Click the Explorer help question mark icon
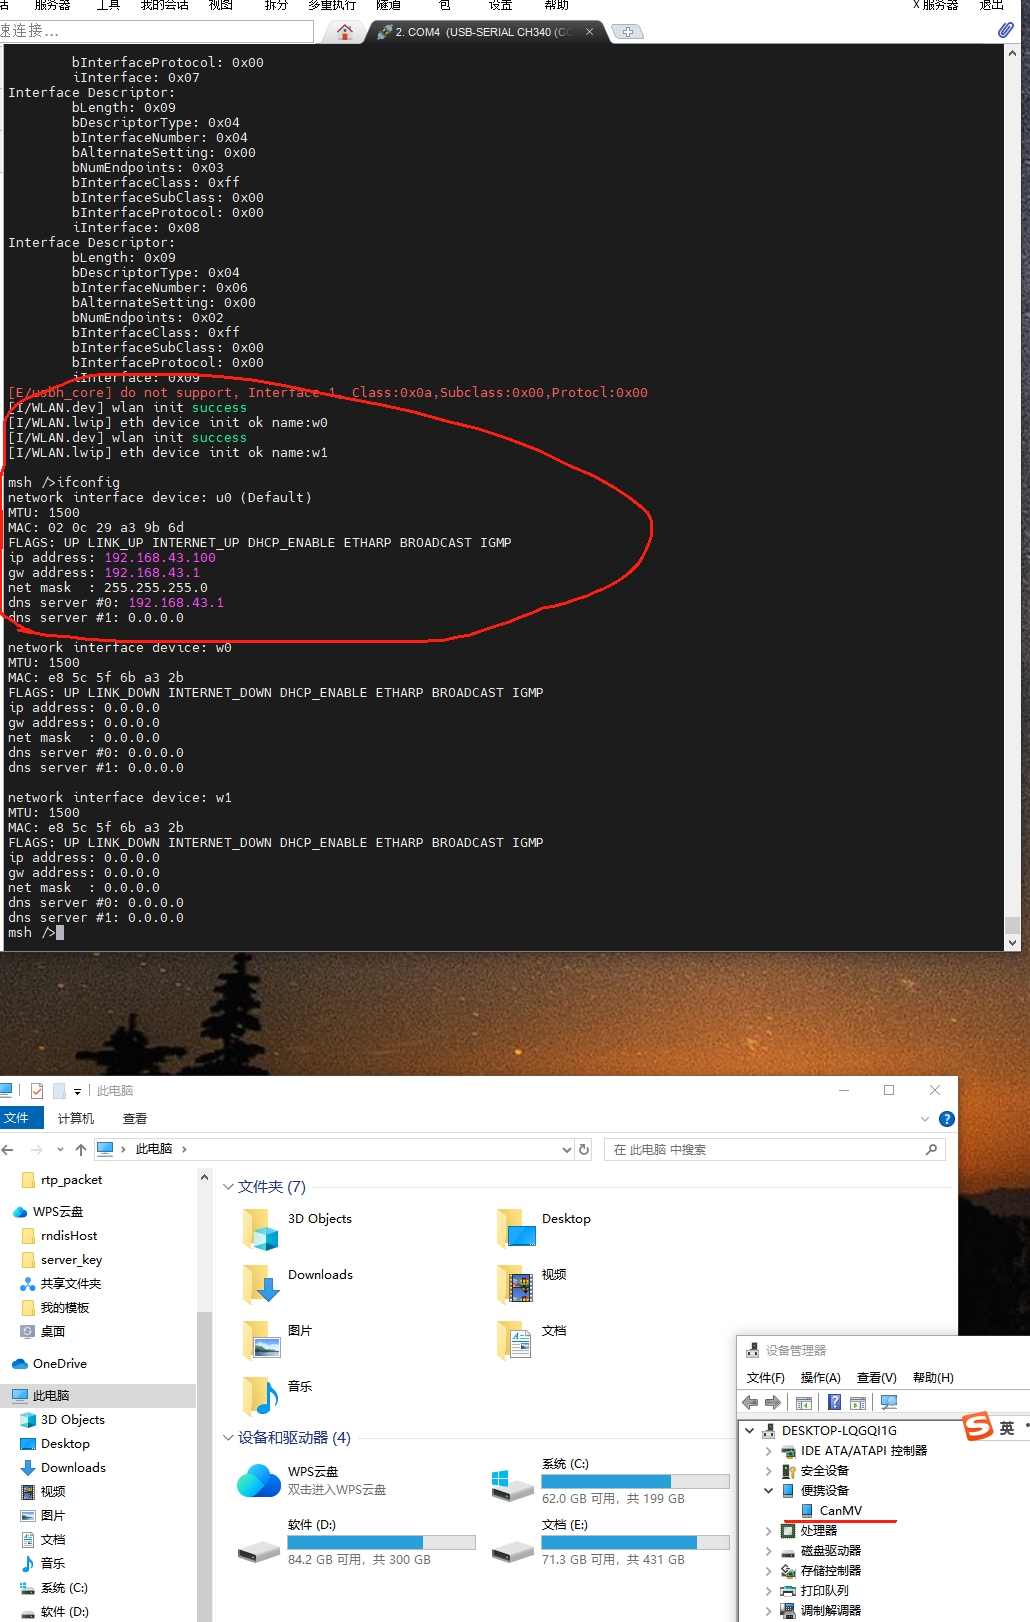 pyautogui.click(x=946, y=1119)
